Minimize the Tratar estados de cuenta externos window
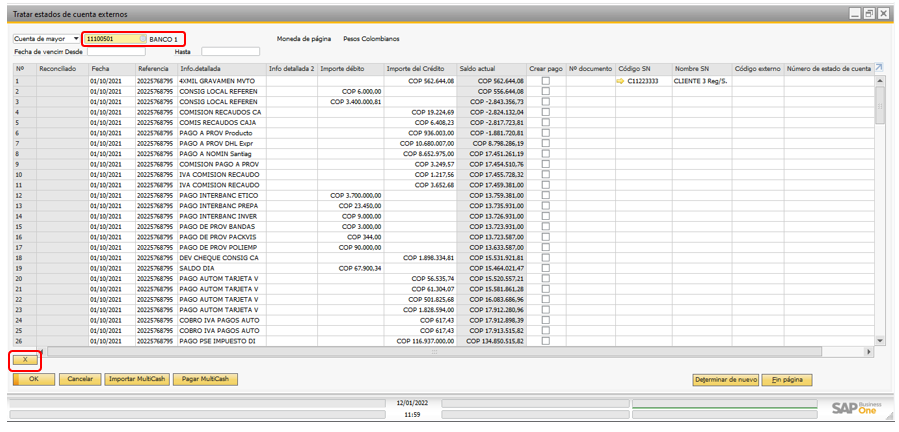The image size is (899, 432). point(853,12)
